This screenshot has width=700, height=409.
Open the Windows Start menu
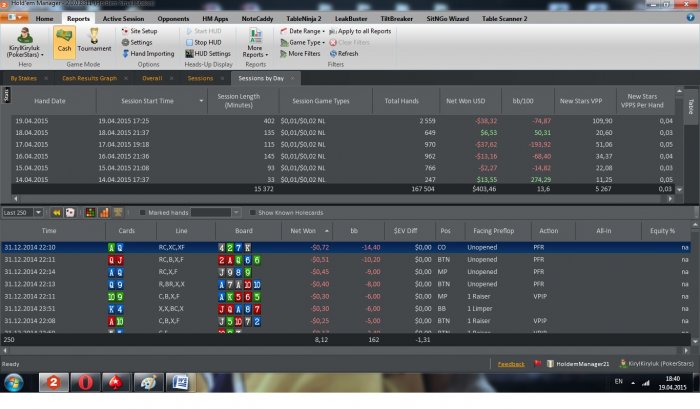(x=14, y=383)
